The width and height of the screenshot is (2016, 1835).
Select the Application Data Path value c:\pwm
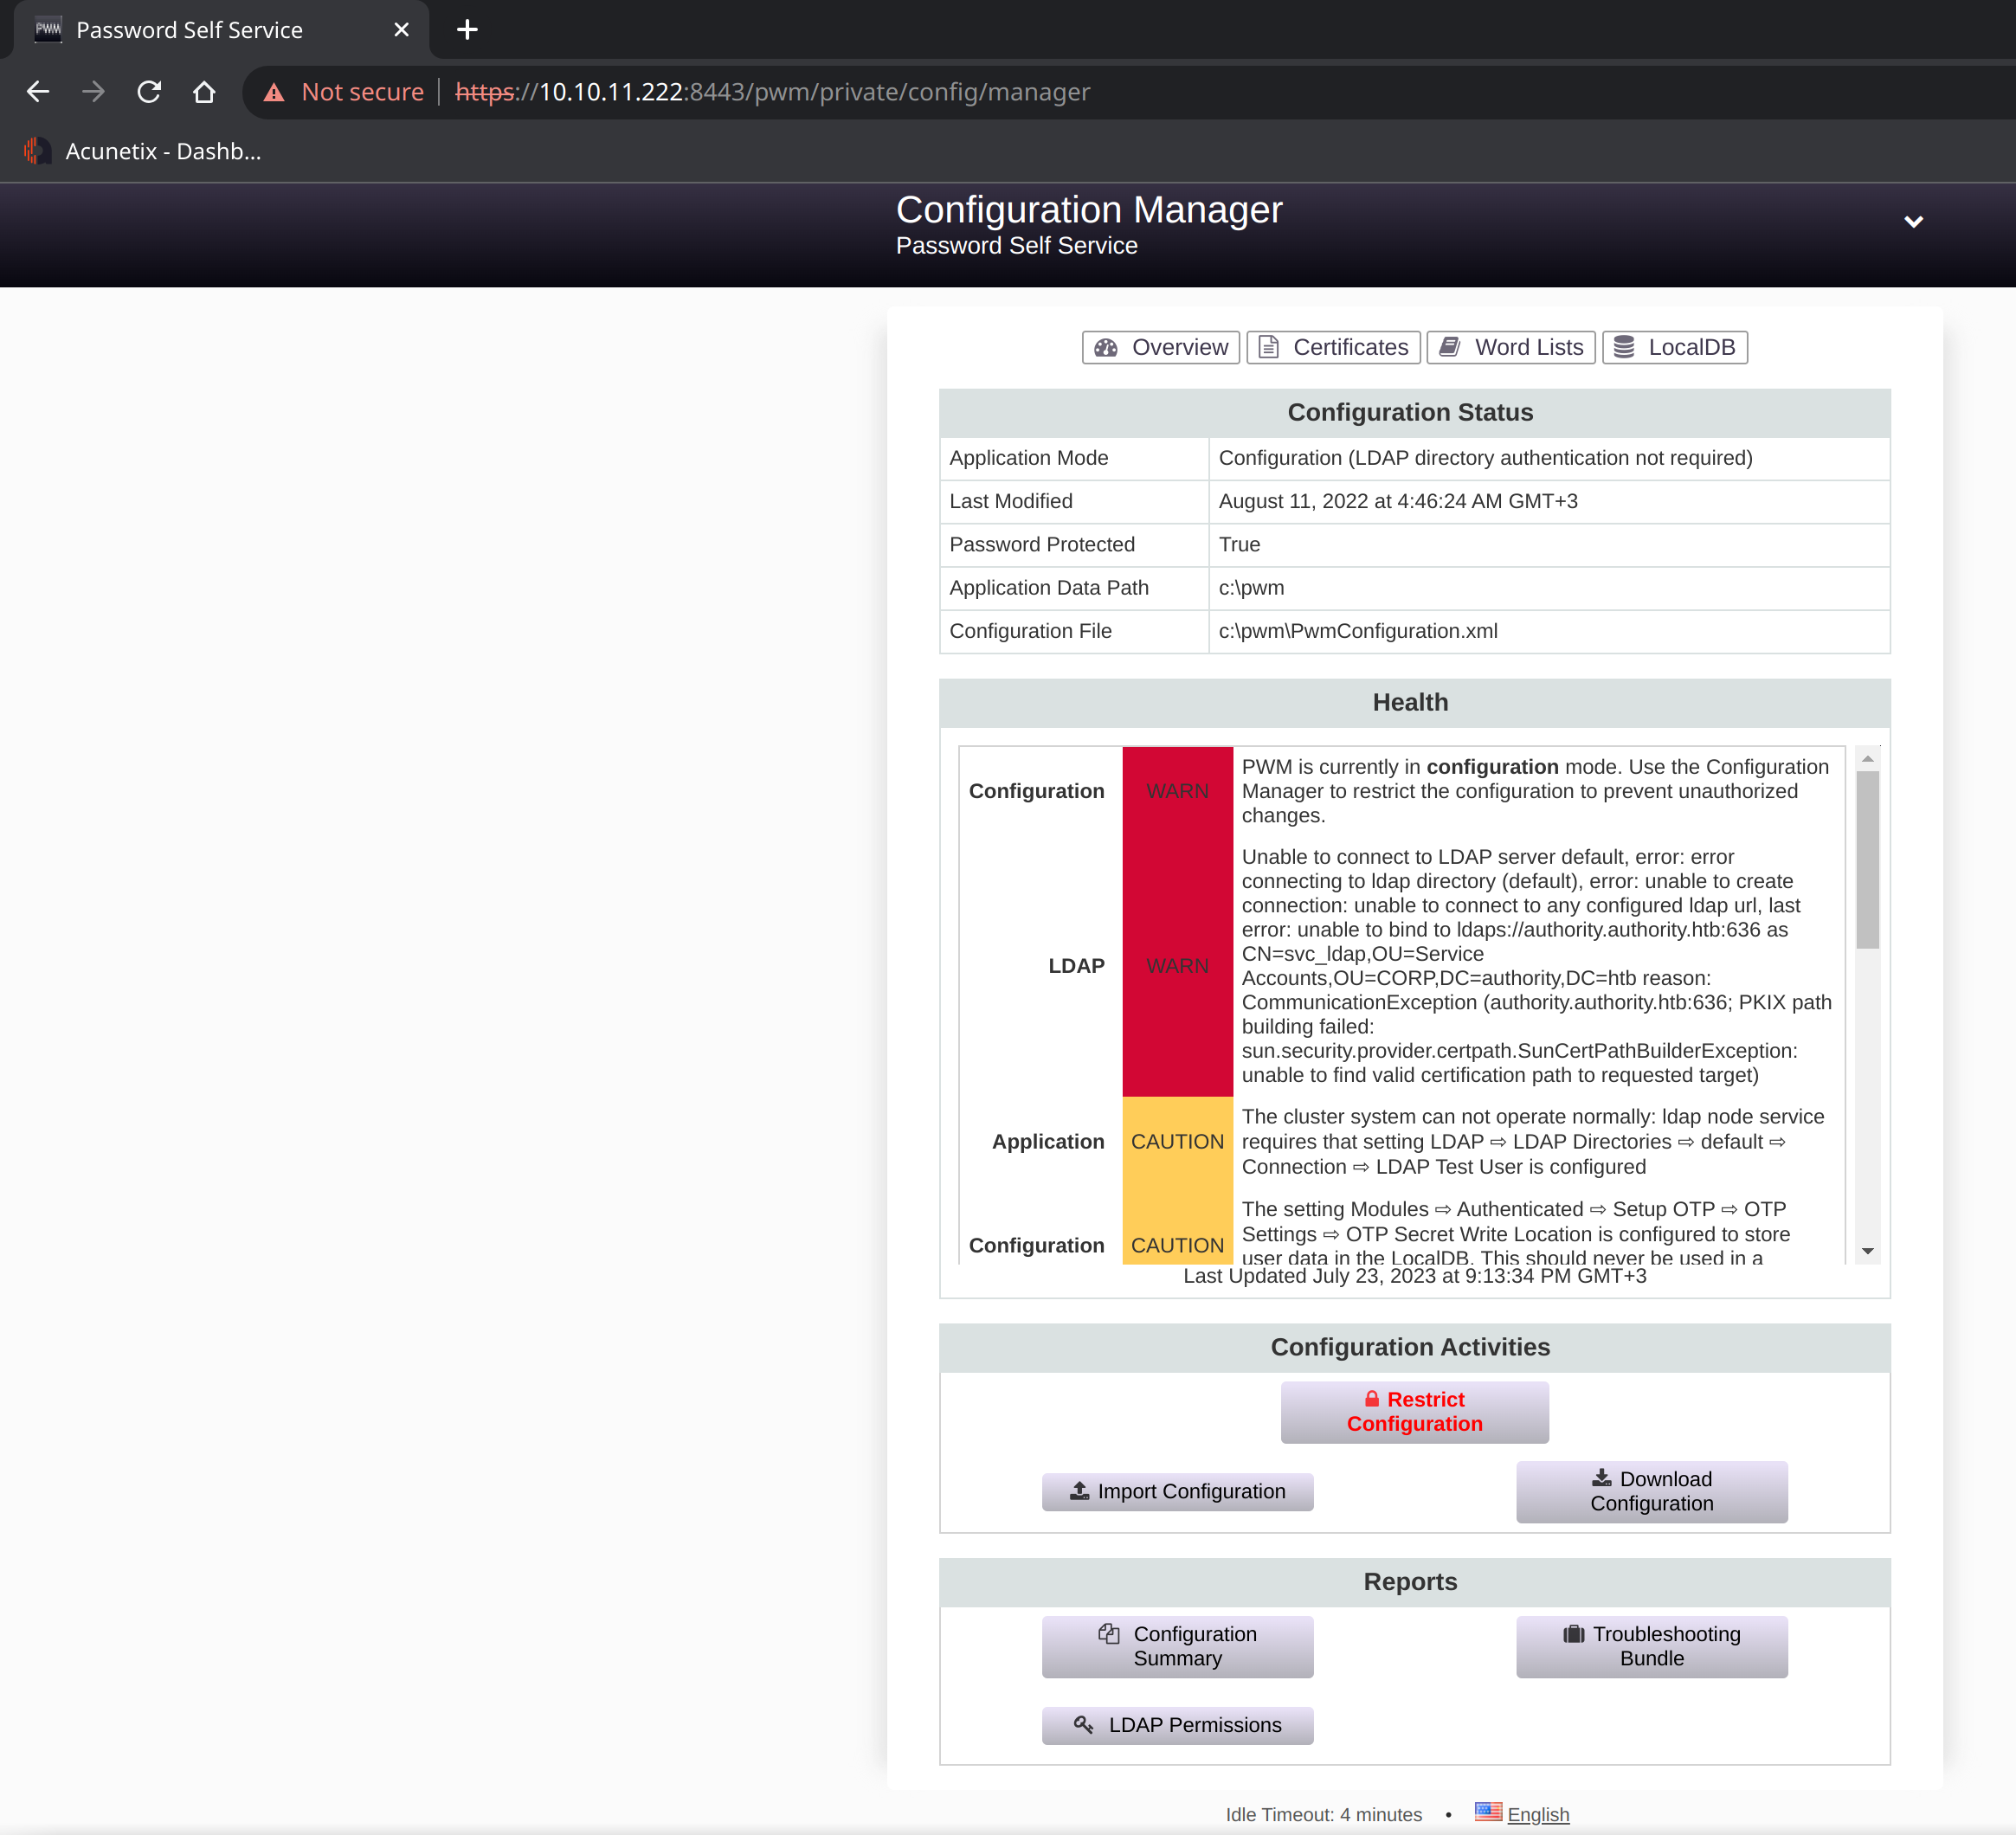coord(1251,588)
